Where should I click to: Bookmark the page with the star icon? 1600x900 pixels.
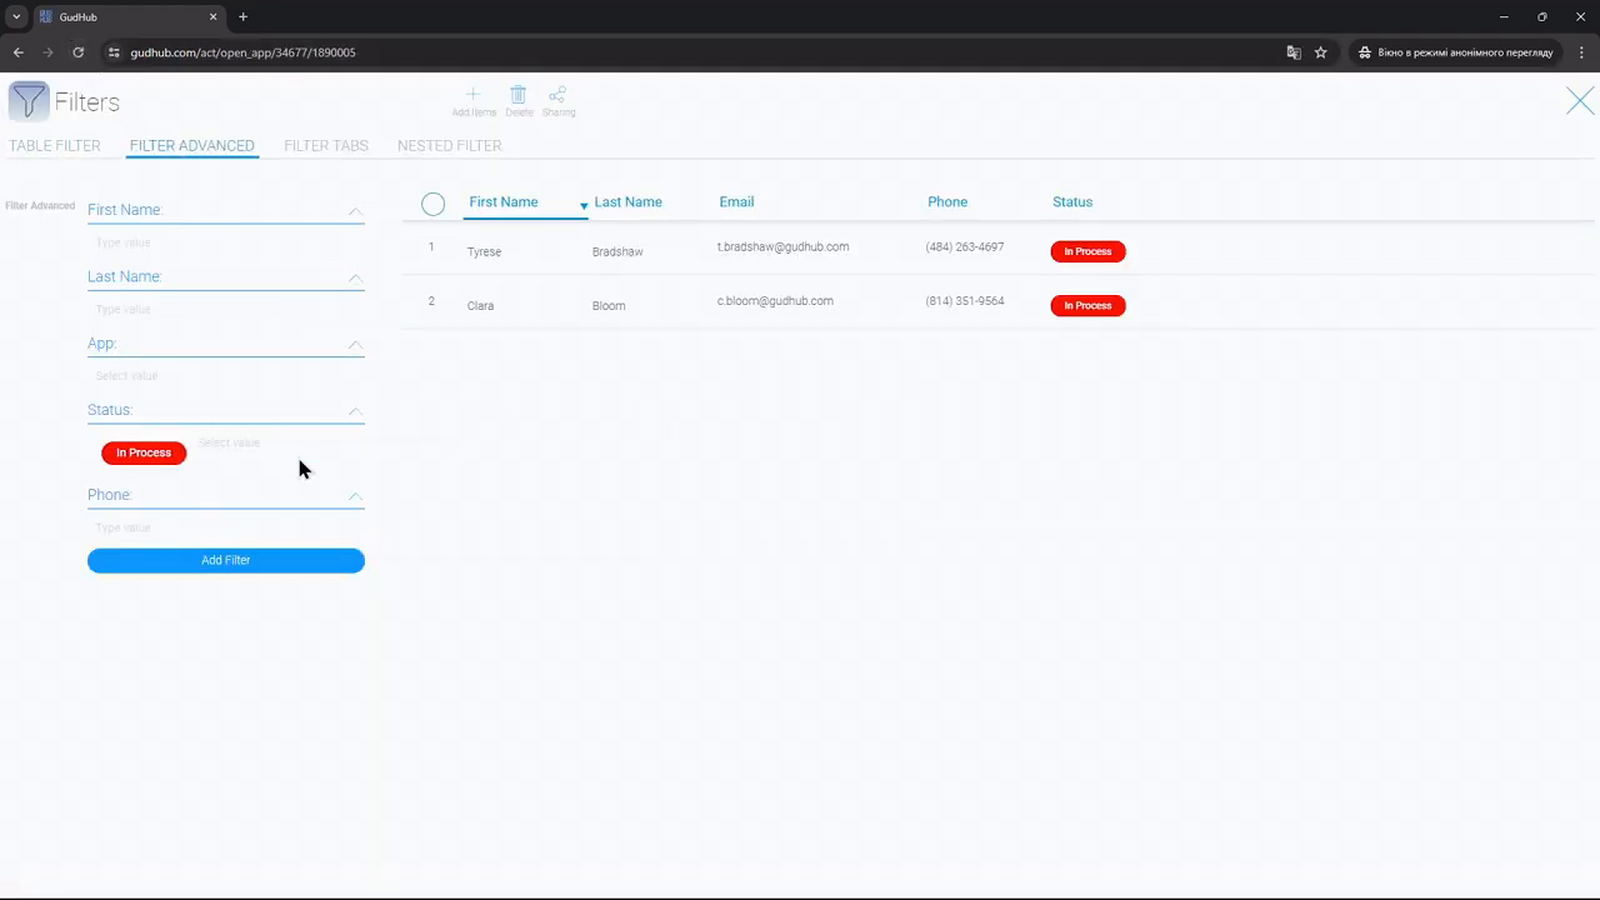click(x=1321, y=52)
